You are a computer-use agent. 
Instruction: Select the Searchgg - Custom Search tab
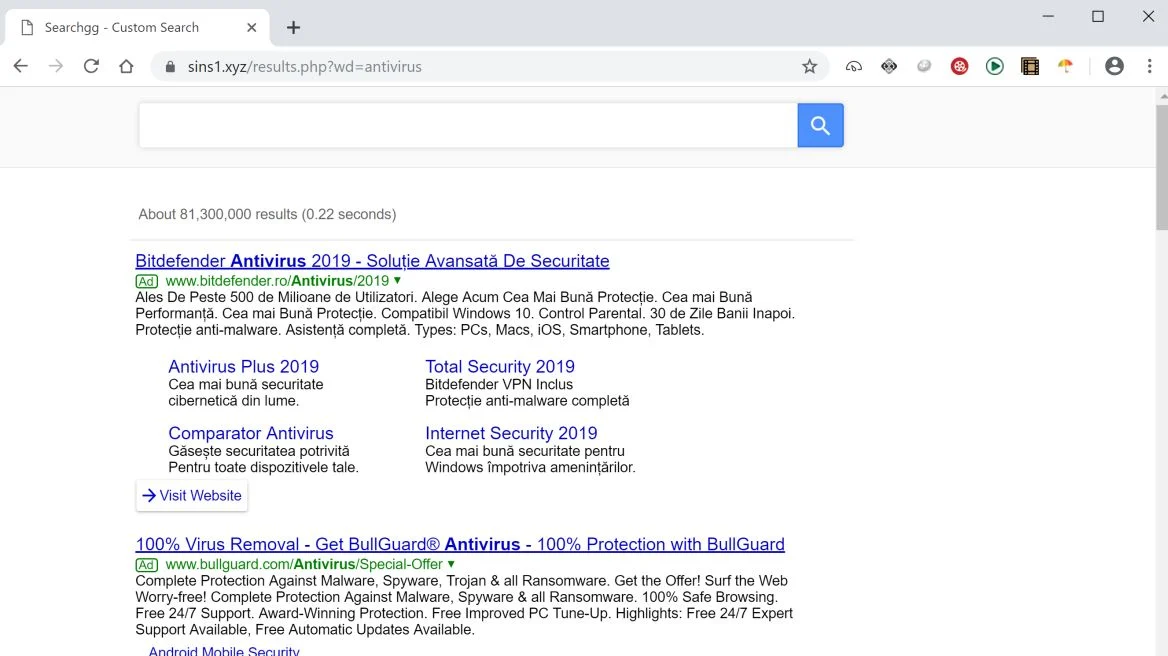[138, 28]
